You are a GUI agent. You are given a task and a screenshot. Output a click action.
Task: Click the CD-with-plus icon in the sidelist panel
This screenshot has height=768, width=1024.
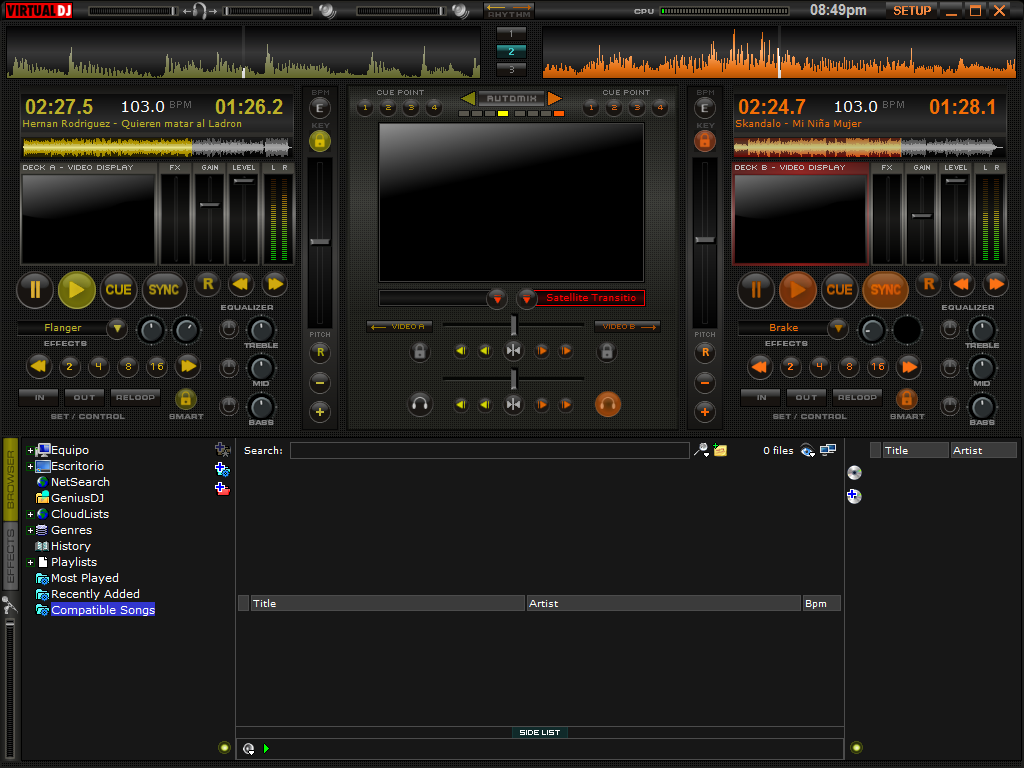(x=853, y=496)
